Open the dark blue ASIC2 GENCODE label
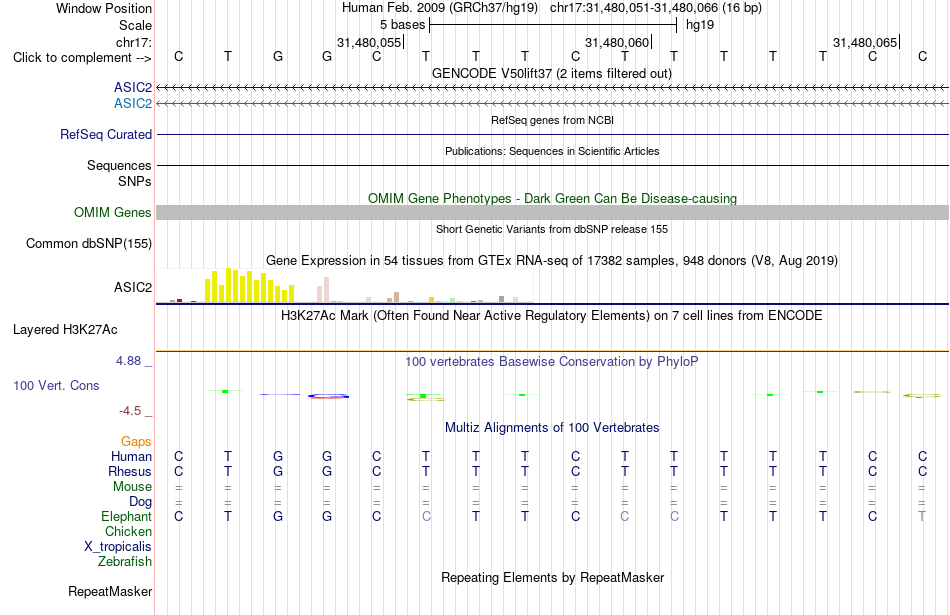 (x=133, y=88)
